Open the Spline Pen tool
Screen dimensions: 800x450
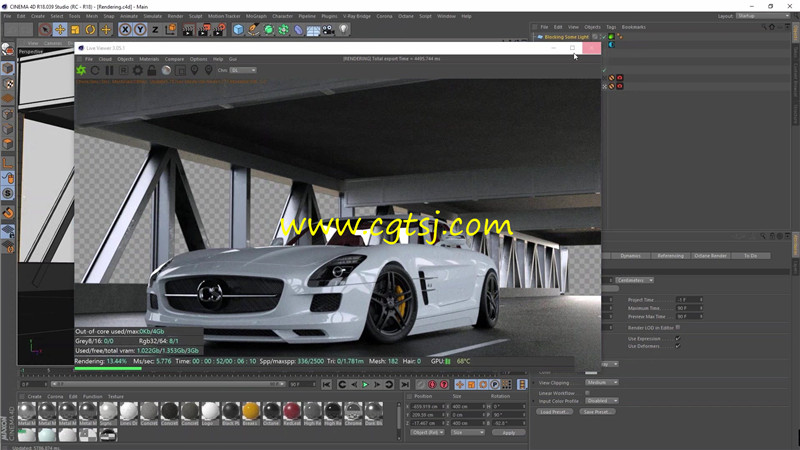click(254, 30)
